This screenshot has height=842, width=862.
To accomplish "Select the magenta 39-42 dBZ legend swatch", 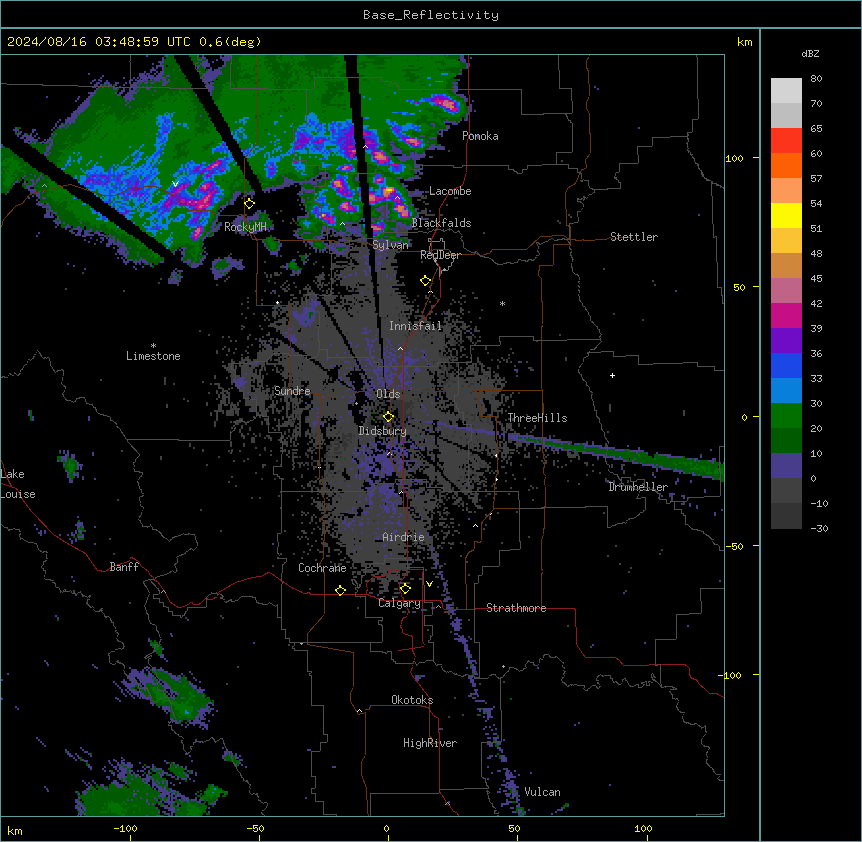I will point(786,315).
